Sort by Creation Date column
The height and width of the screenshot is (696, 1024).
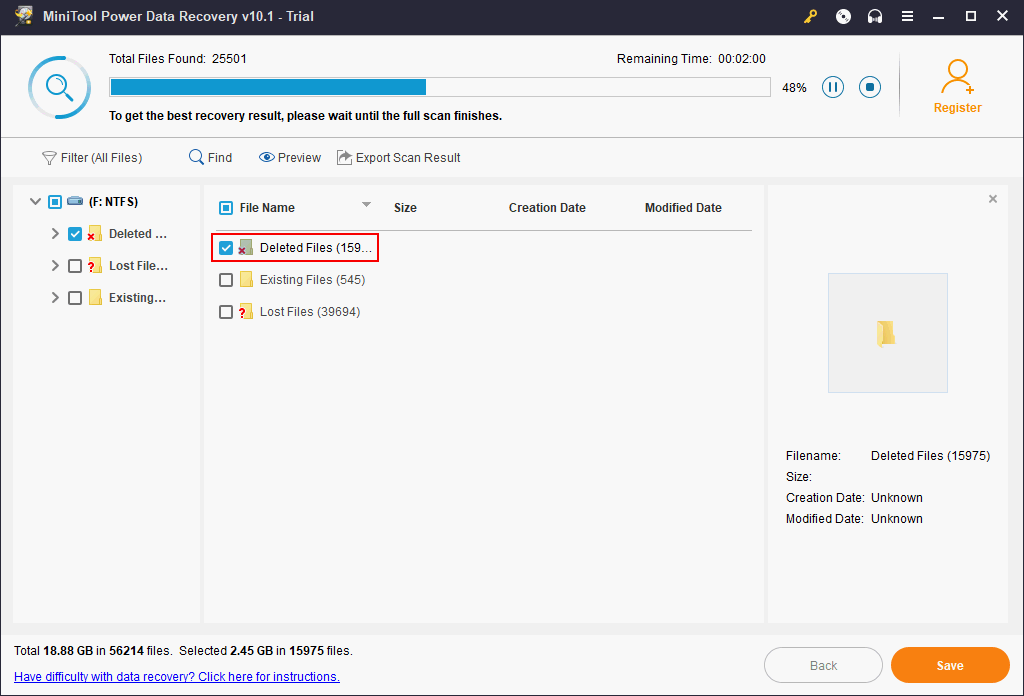tap(547, 208)
